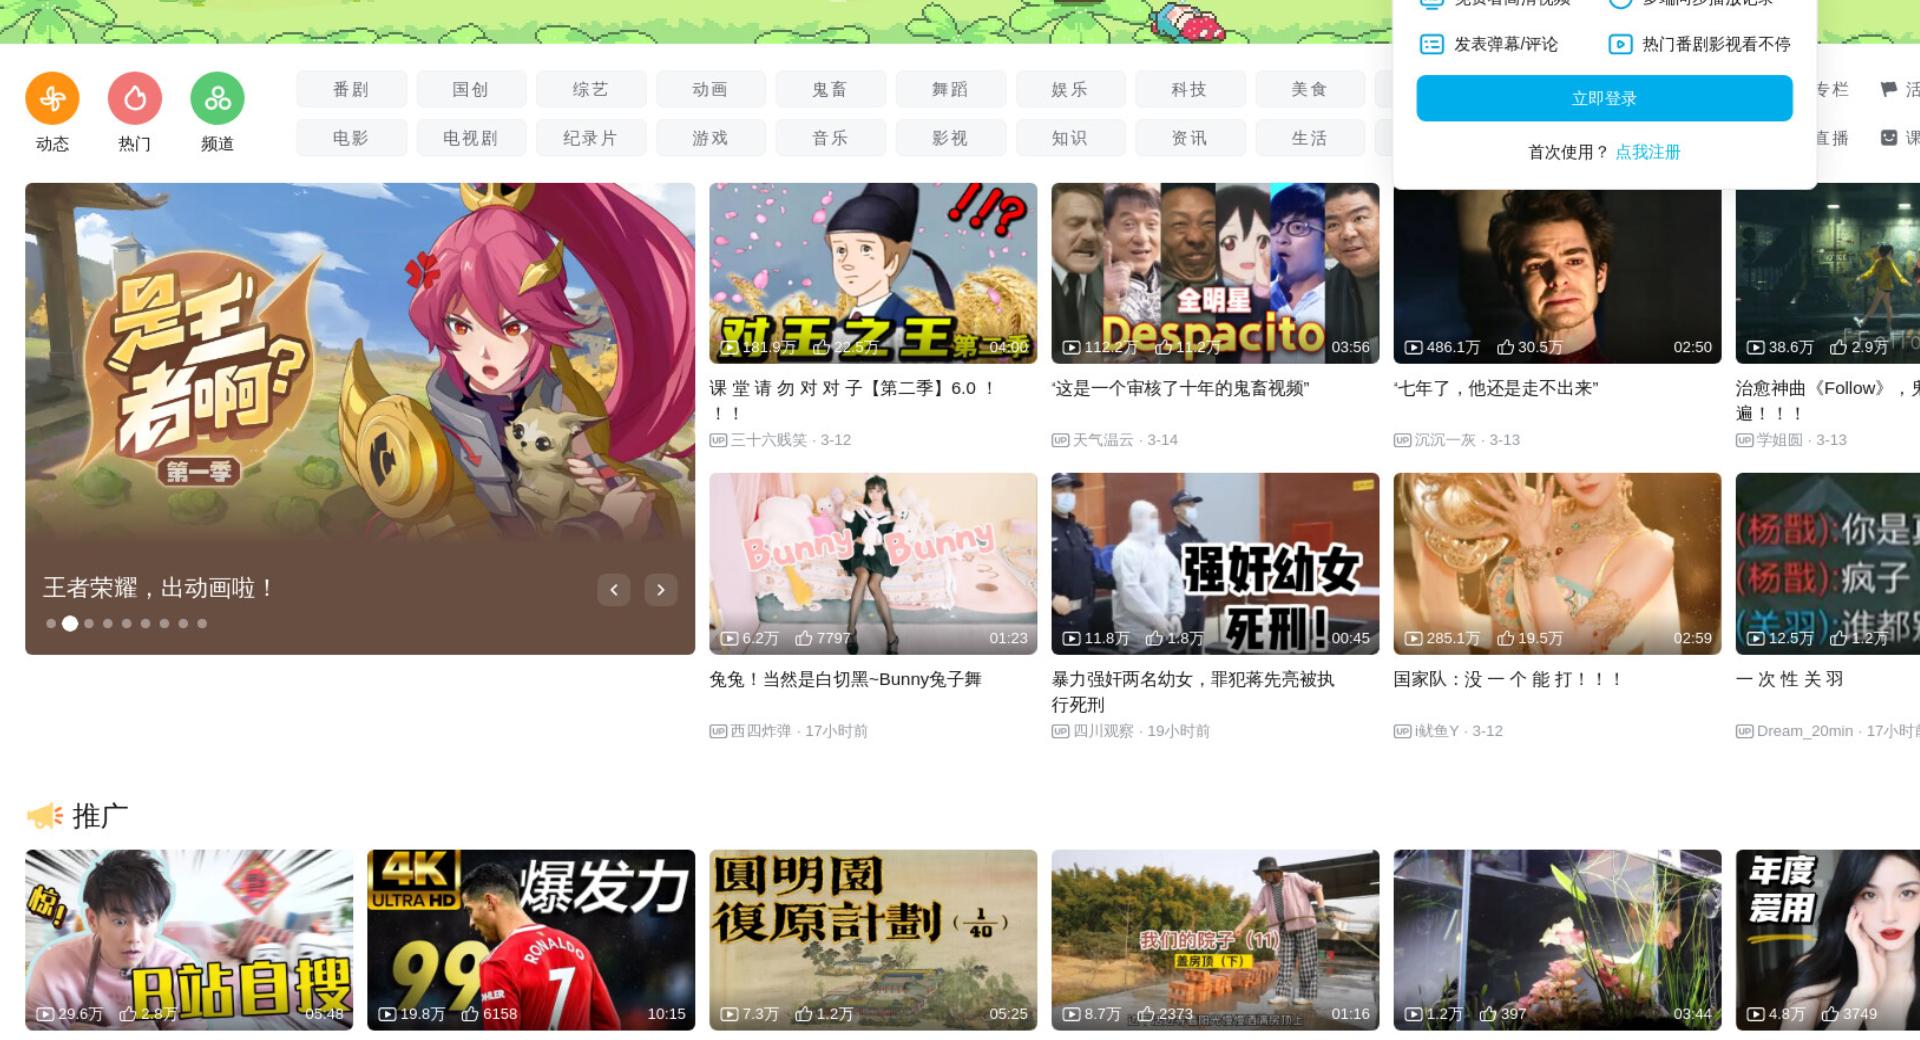
Task: Open the 资讯 category
Action: (x=1190, y=138)
